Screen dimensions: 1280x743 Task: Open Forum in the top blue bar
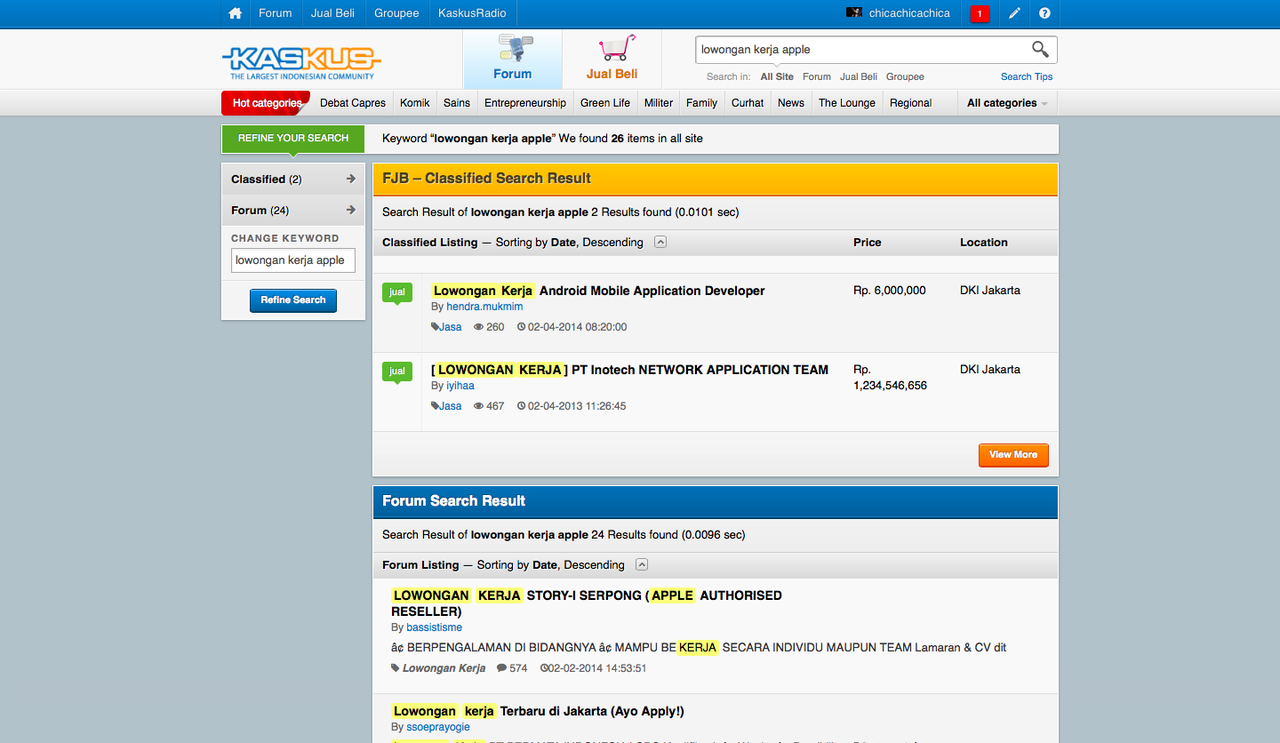pos(275,13)
